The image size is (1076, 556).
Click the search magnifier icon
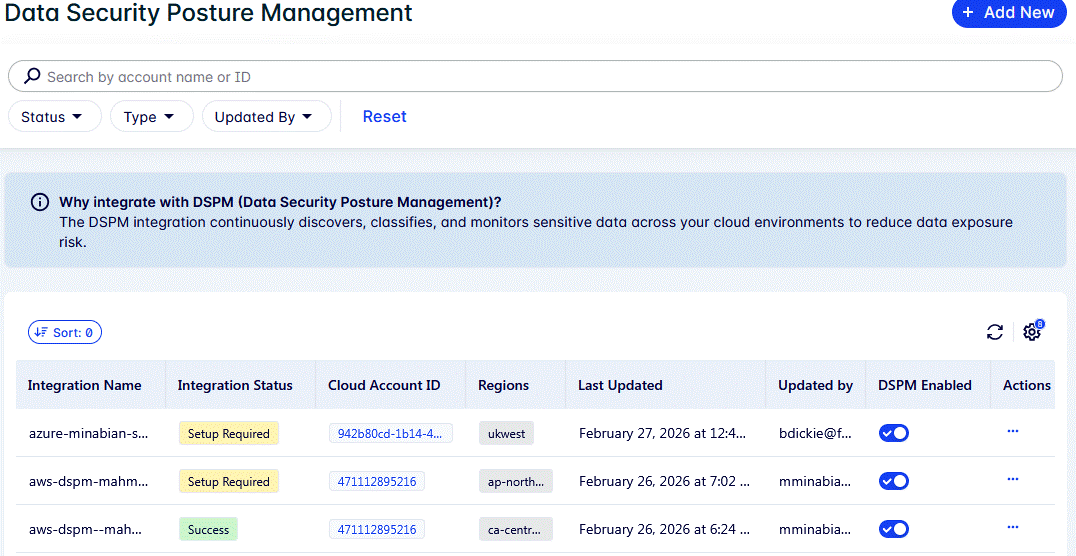(x=32, y=76)
